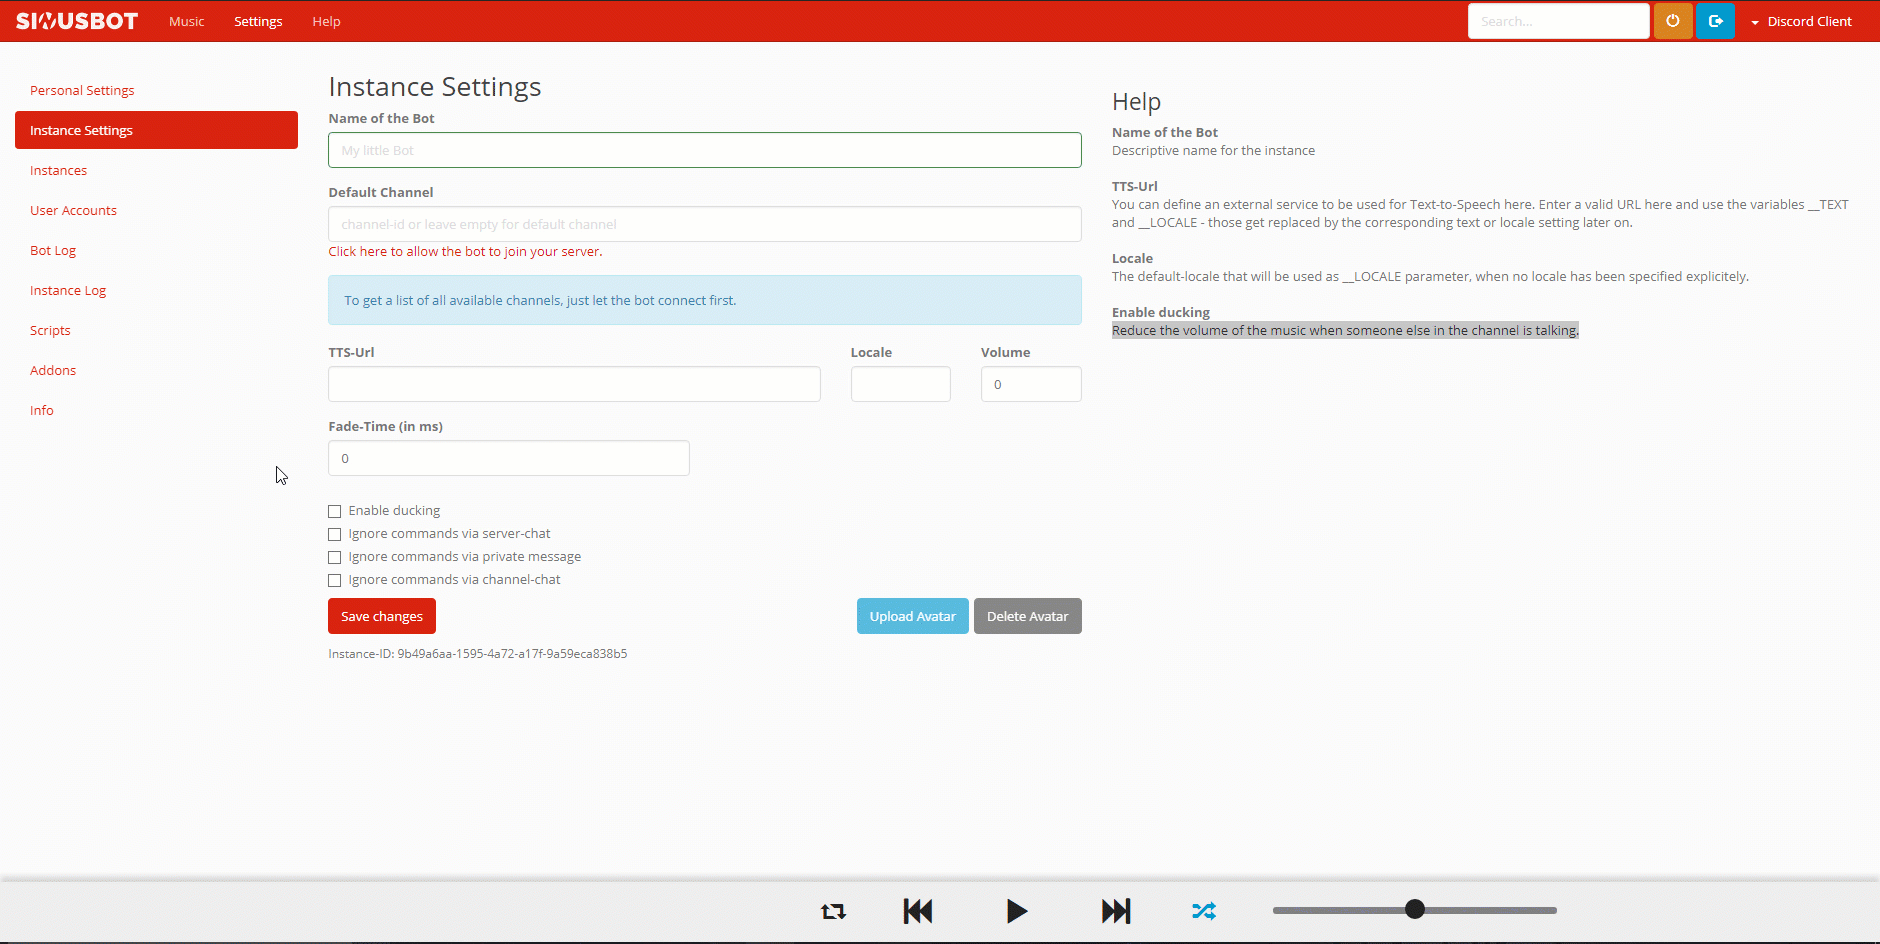The image size is (1880, 944).
Task: Select Instance Settings in sidebar
Action: [x=156, y=130]
